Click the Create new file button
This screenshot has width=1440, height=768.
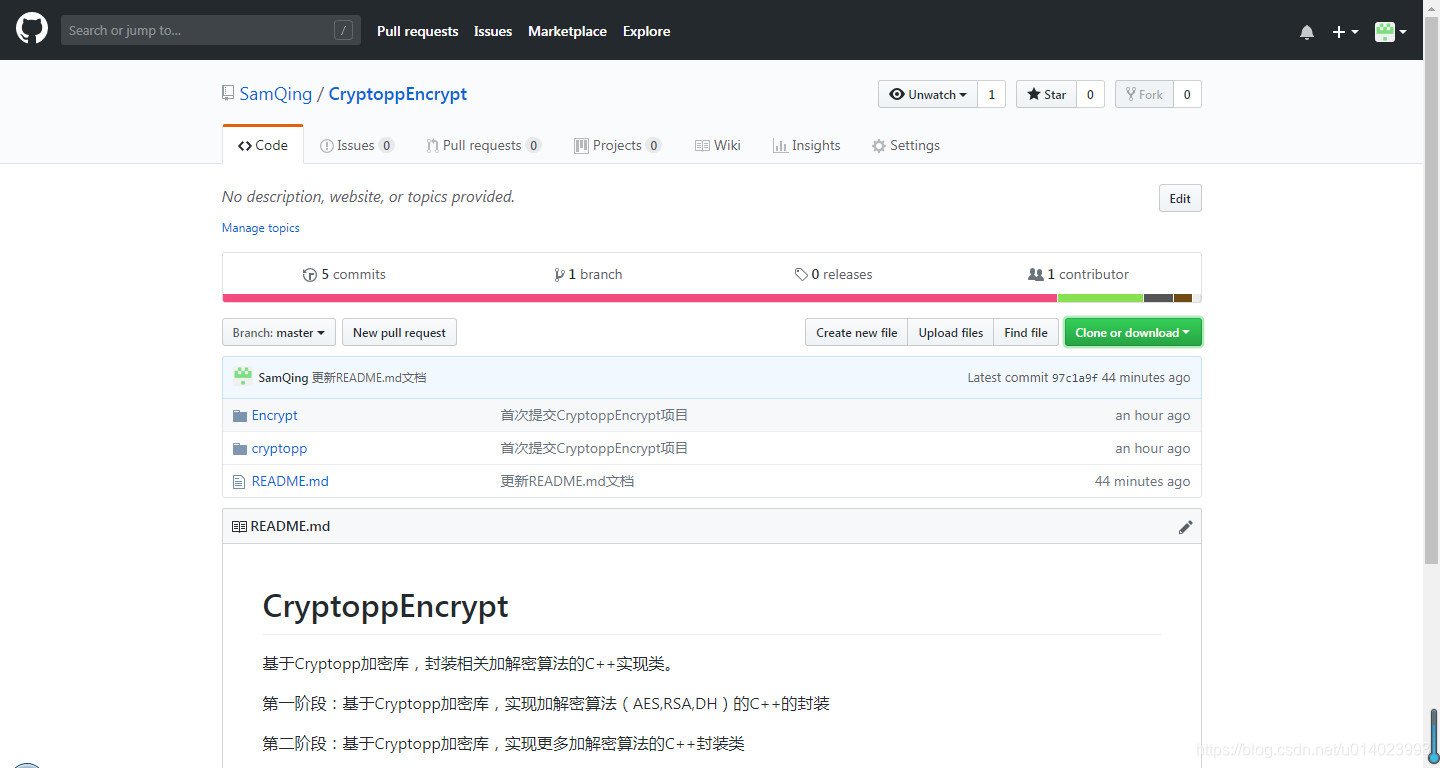(x=856, y=332)
